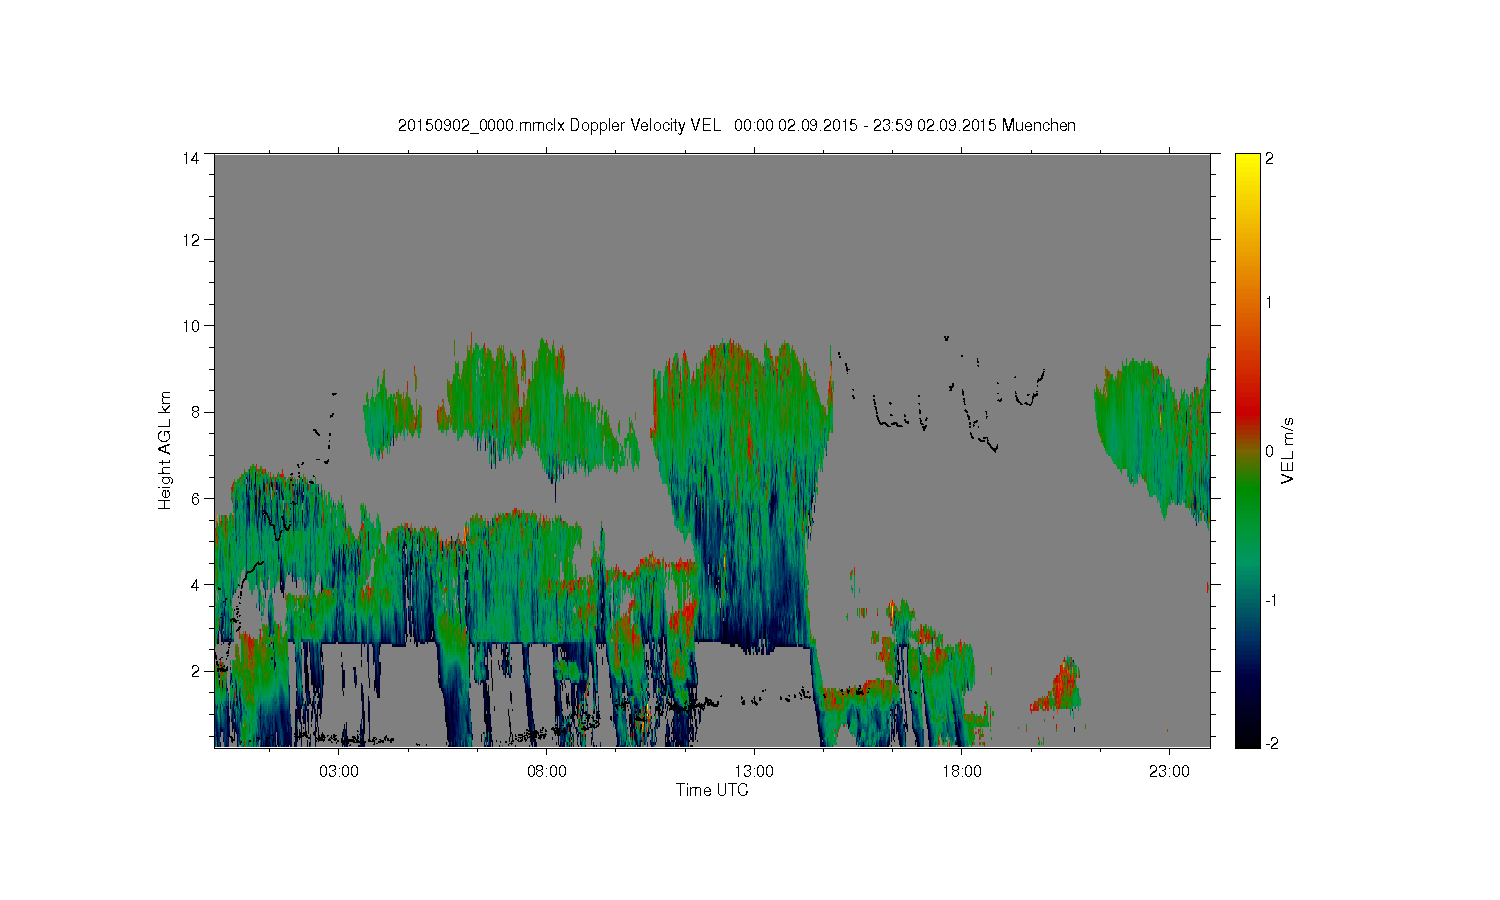Screen dimensions: 1500x900
Task: Click the Time UTC axis title
Action: tap(712, 790)
